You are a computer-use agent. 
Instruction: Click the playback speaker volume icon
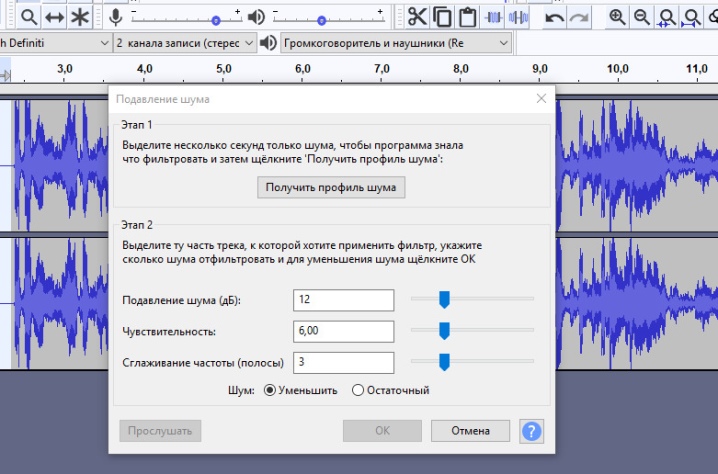(256, 17)
